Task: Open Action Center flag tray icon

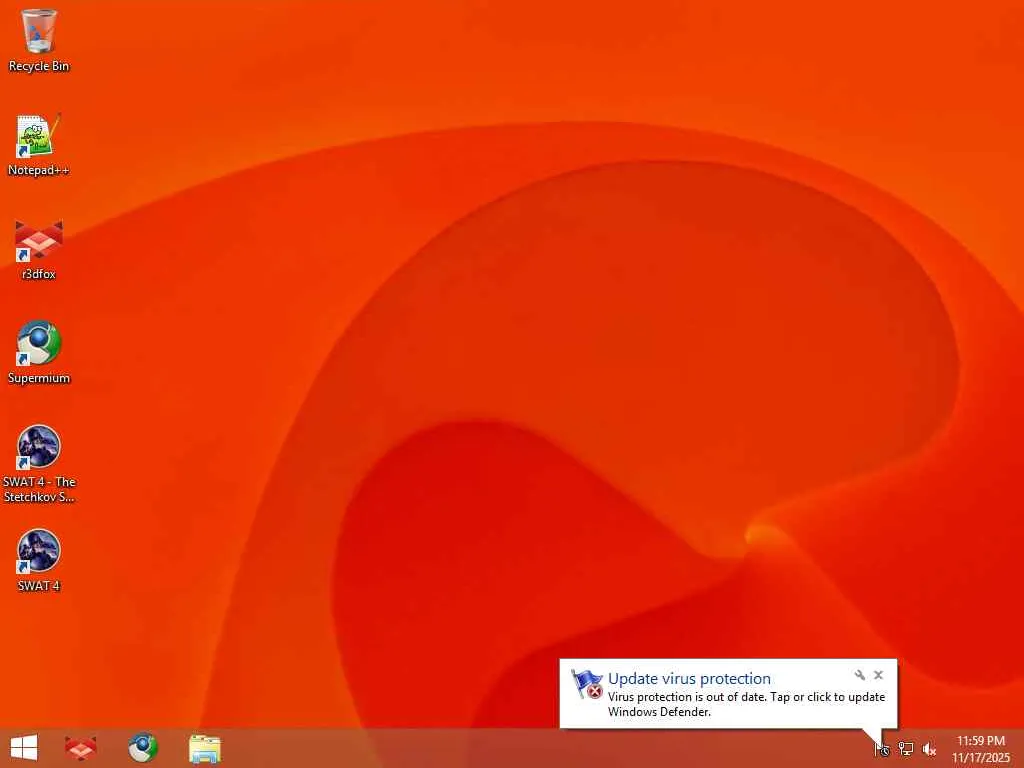Action: coord(882,749)
